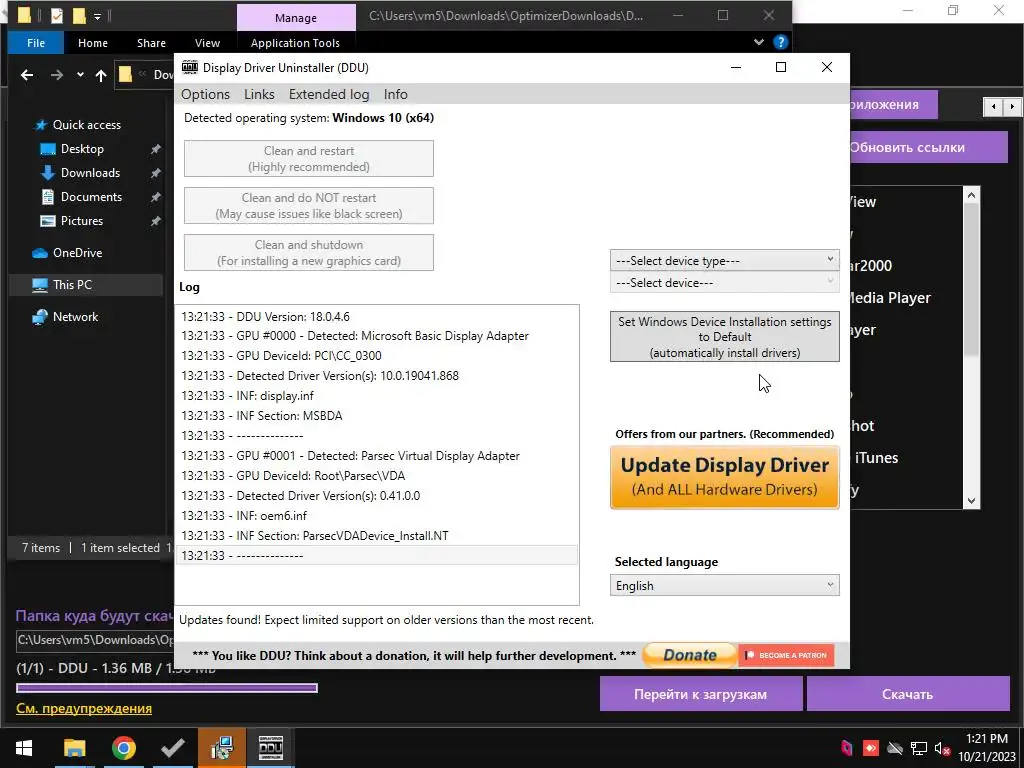1024x768 pixels.
Task: Open the Application Tools tab in Explorer
Action: (295, 43)
